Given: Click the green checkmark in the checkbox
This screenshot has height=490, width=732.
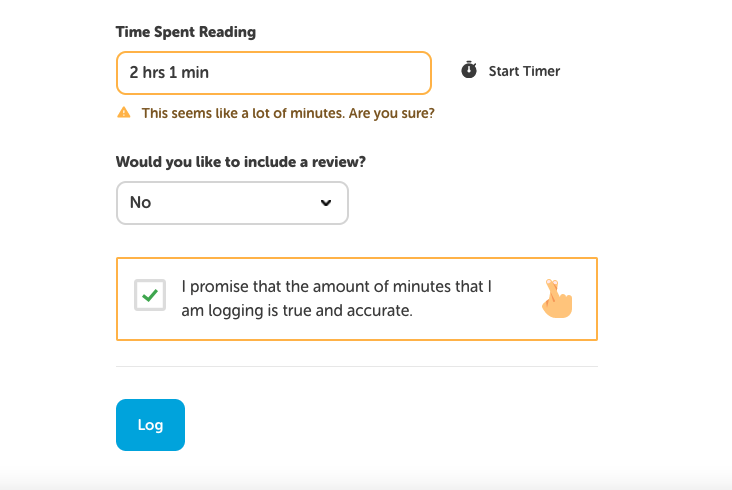Looking at the screenshot, I should [150, 296].
